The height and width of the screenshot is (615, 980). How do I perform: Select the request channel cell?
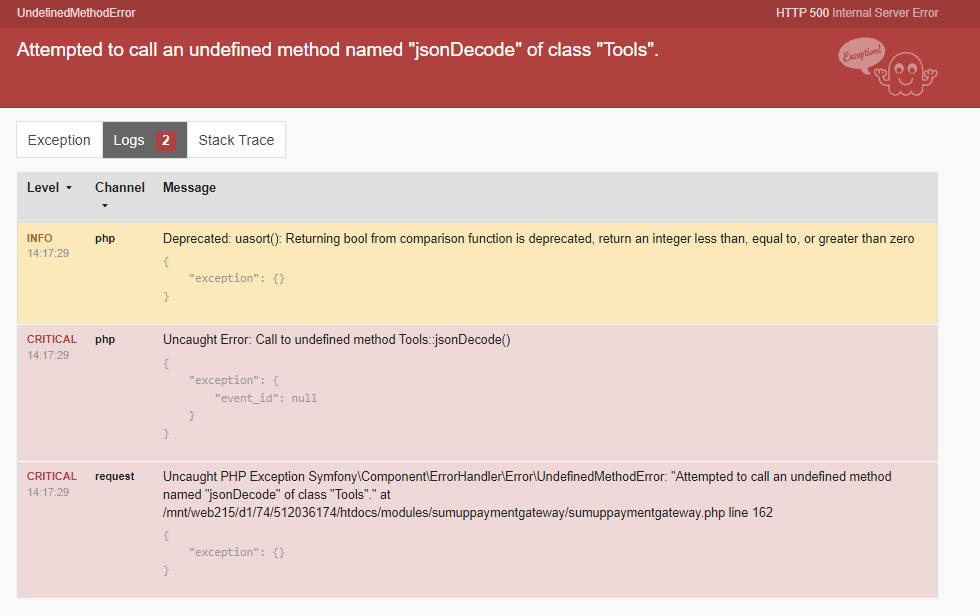(x=115, y=476)
